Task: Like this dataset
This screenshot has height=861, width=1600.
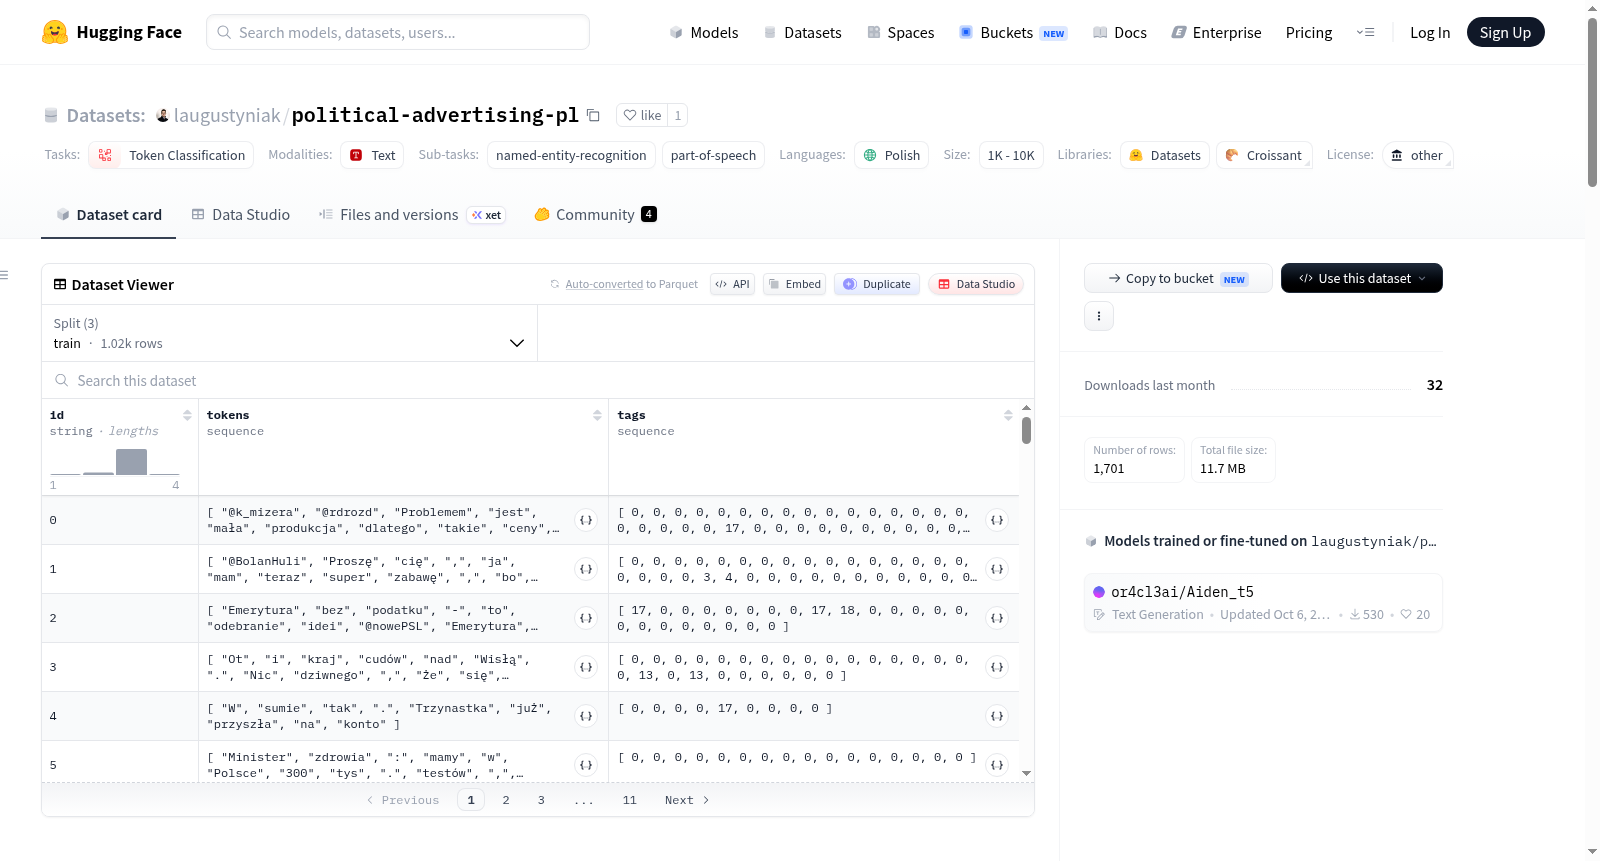Action: pyautogui.click(x=642, y=115)
